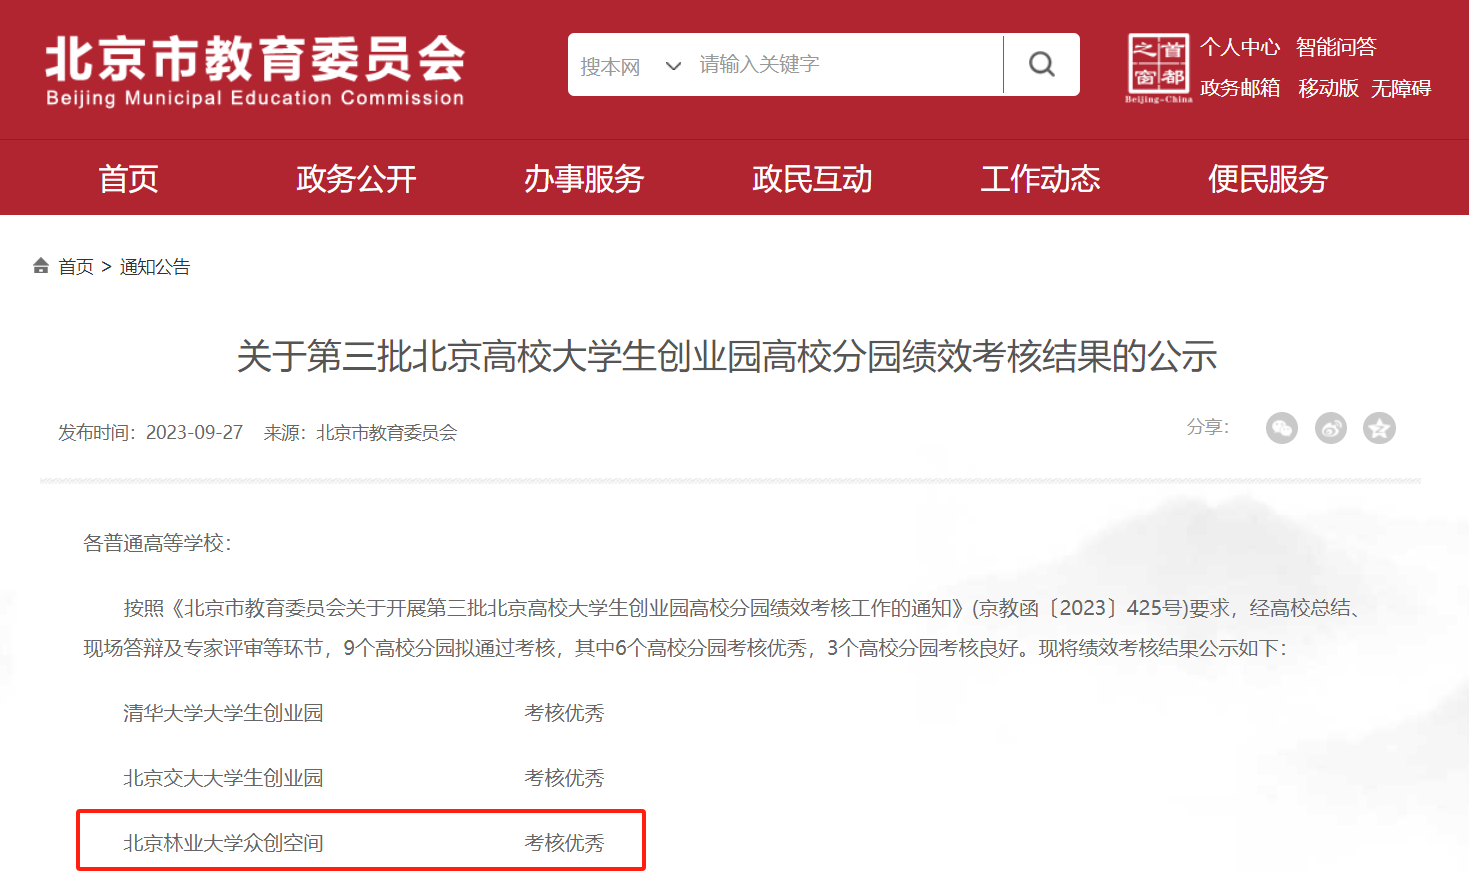Open the 搜本网 search scope dropdown
The height and width of the screenshot is (872, 1469).
tap(630, 66)
